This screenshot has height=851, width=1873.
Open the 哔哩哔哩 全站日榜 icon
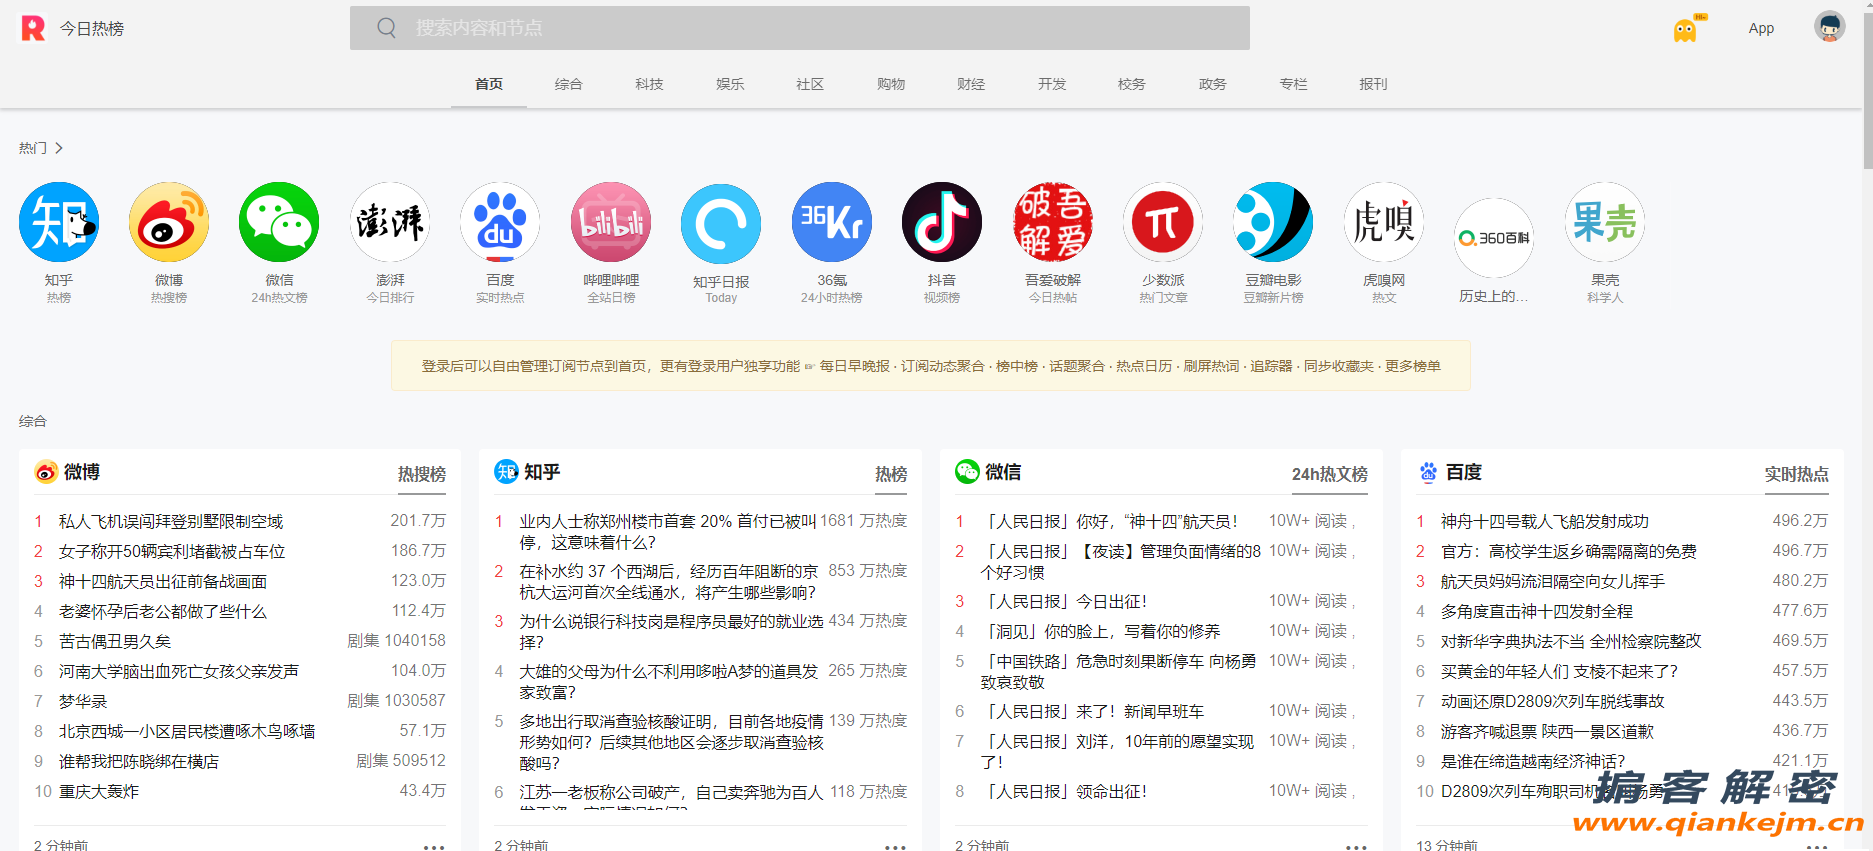[x=611, y=222]
